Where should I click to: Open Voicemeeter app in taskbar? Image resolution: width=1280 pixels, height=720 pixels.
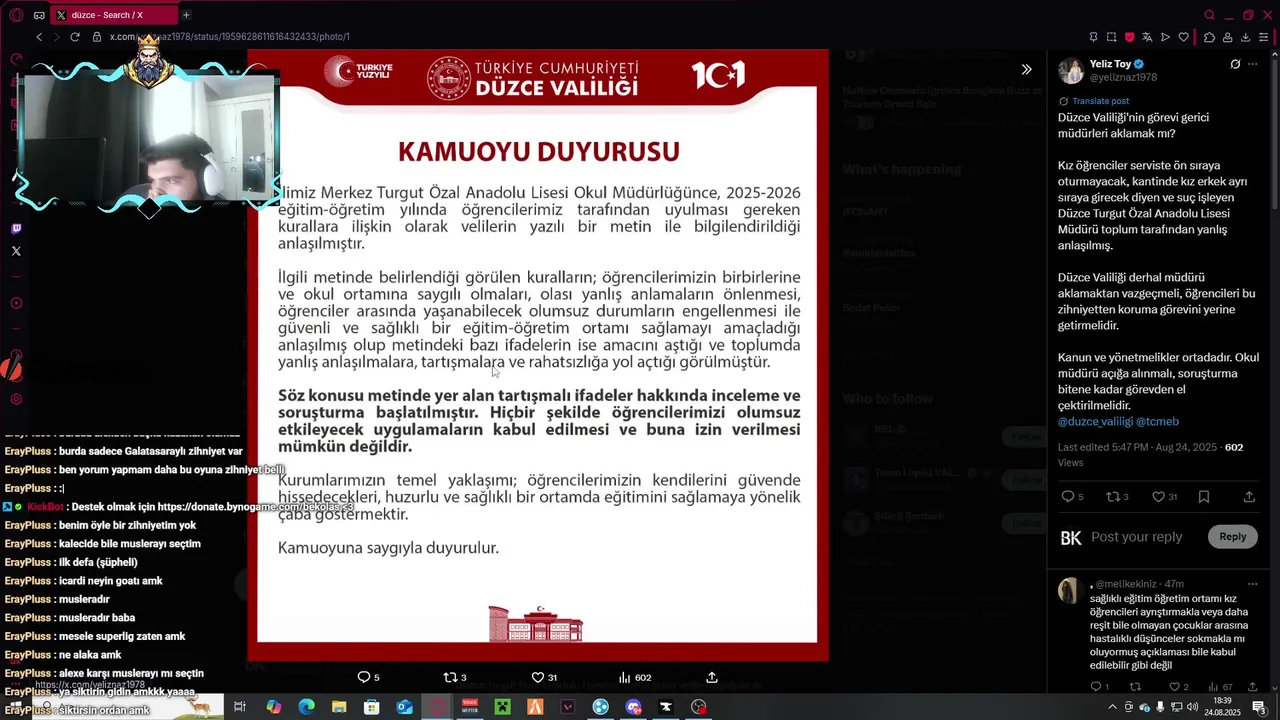(470, 707)
